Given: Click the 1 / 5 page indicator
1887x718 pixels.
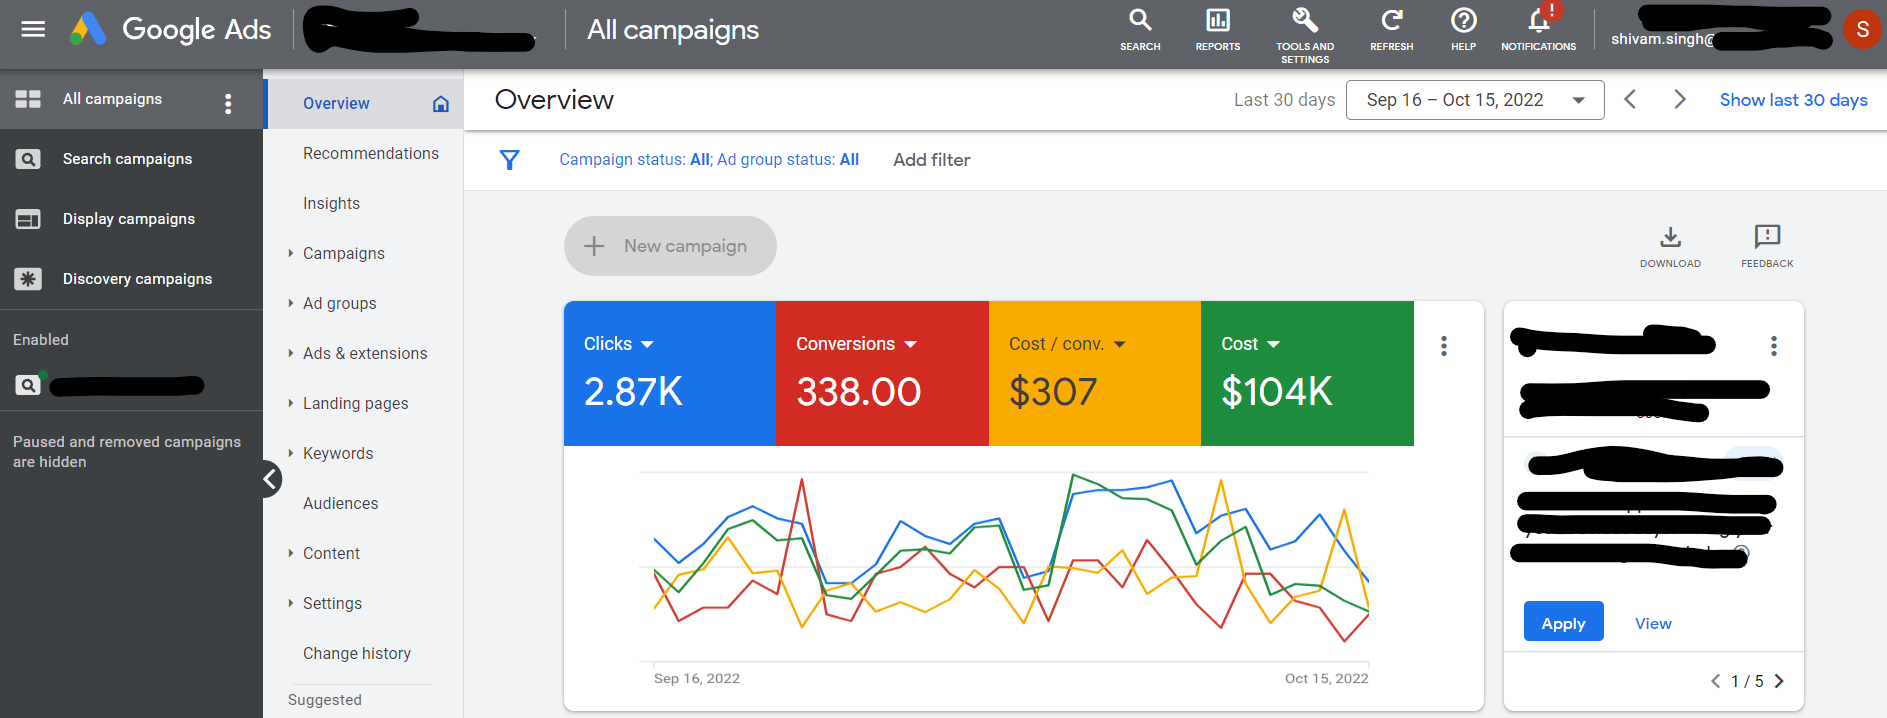Looking at the screenshot, I should click(1747, 682).
